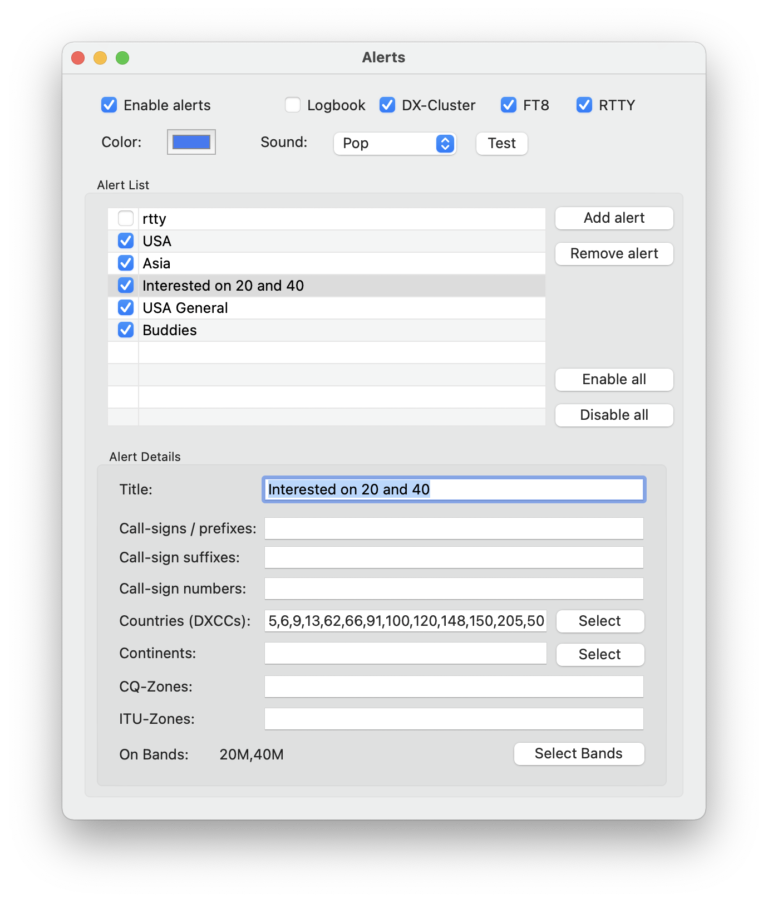Close the Alerts window
768x902 pixels.
[x=78, y=58]
